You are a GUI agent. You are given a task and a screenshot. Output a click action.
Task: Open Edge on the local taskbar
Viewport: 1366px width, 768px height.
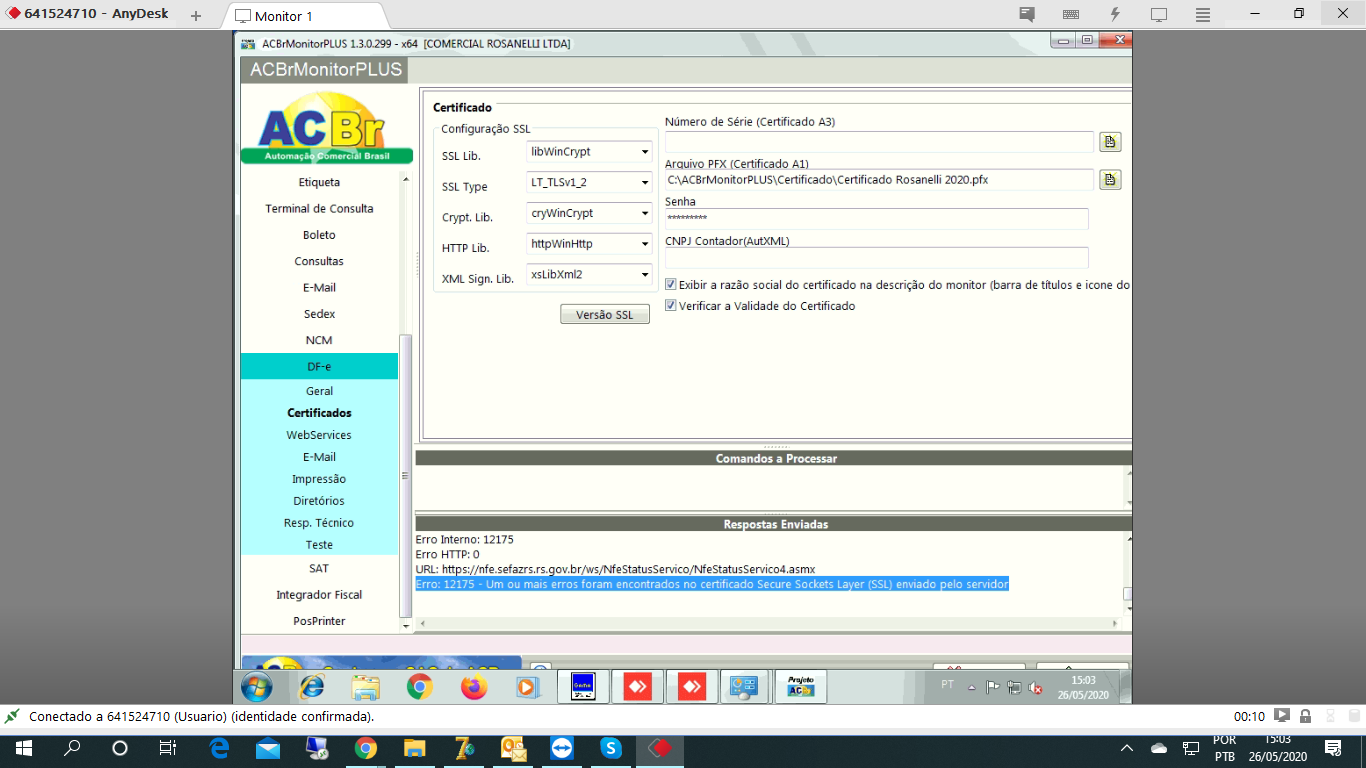pyautogui.click(x=219, y=748)
